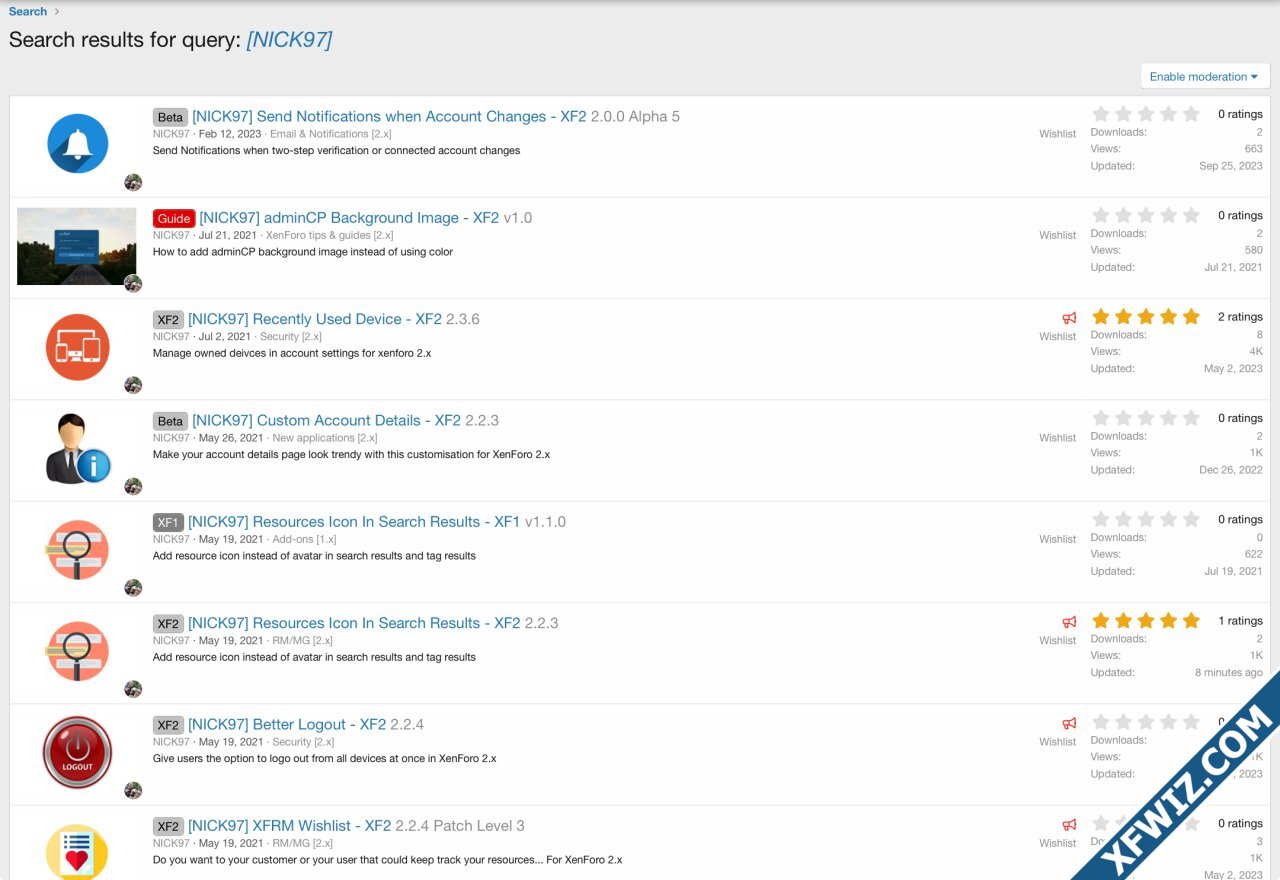Open XenForo tips & guides [2.x] category

330,235
